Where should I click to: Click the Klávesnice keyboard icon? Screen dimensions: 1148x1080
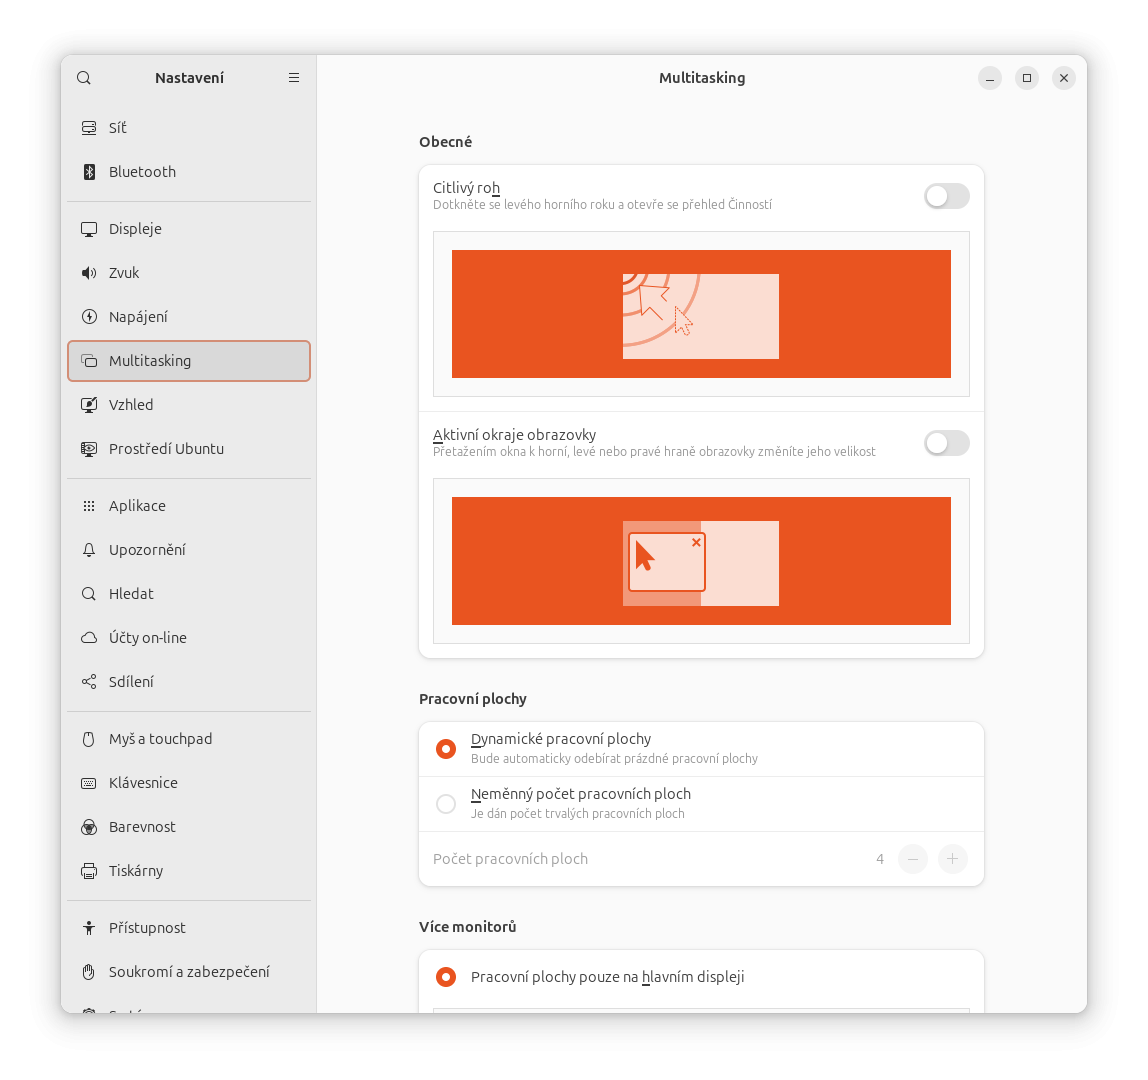click(x=89, y=783)
